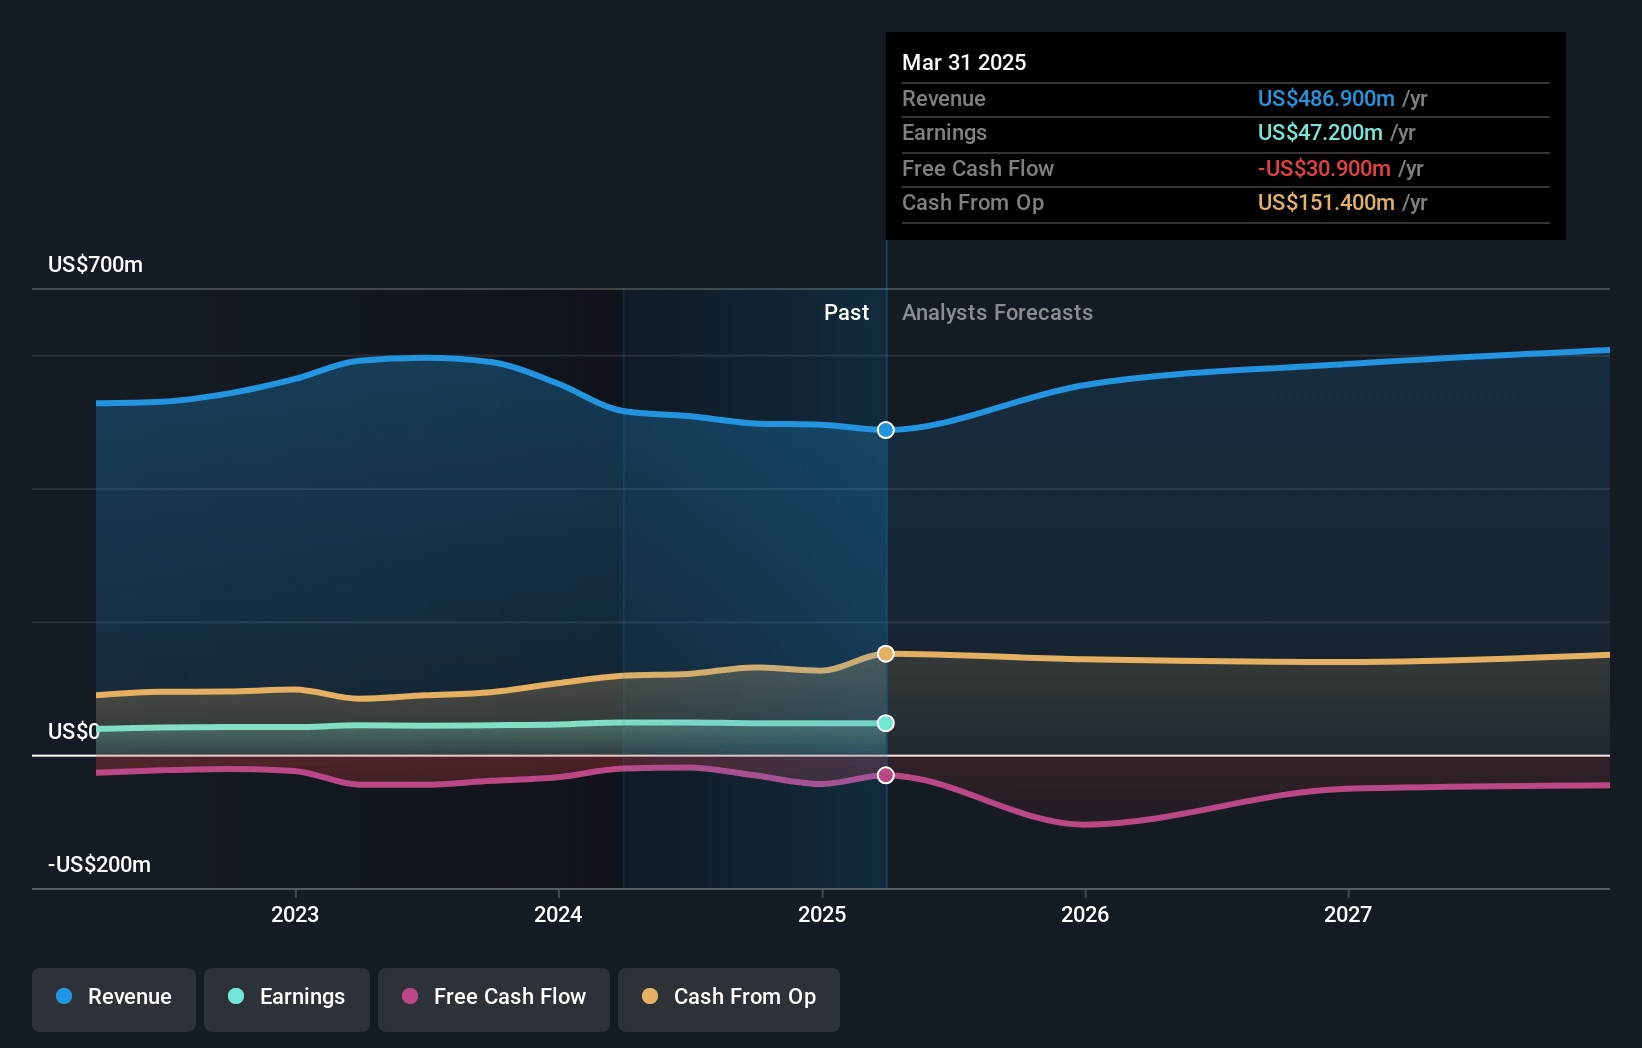Click the teal Earnings data point marker
The height and width of the screenshot is (1048, 1642).
pyautogui.click(x=886, y=723)
